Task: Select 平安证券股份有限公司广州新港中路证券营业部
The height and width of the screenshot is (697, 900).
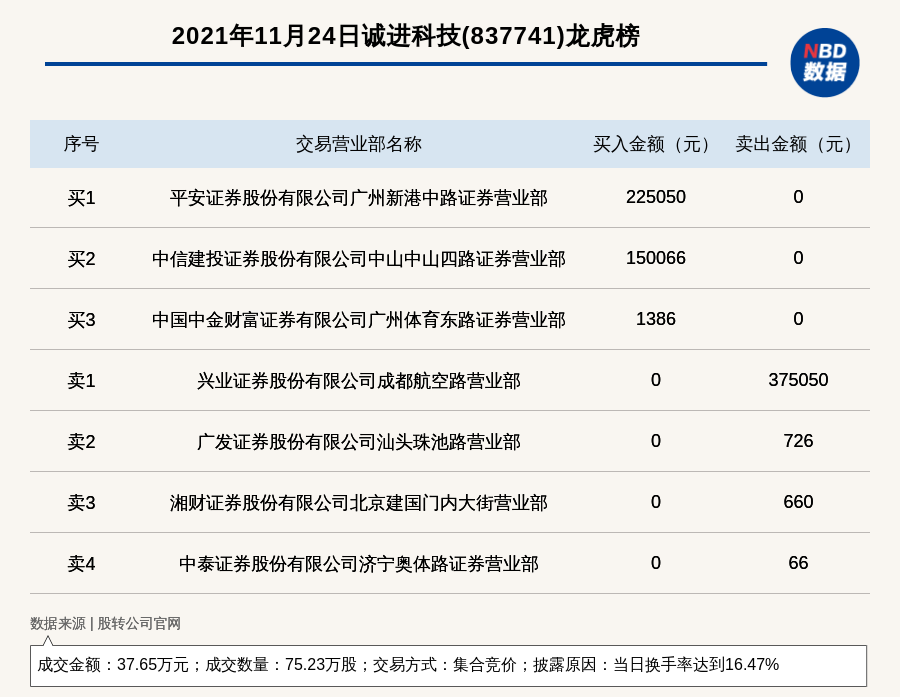Action: click(359, 198)
